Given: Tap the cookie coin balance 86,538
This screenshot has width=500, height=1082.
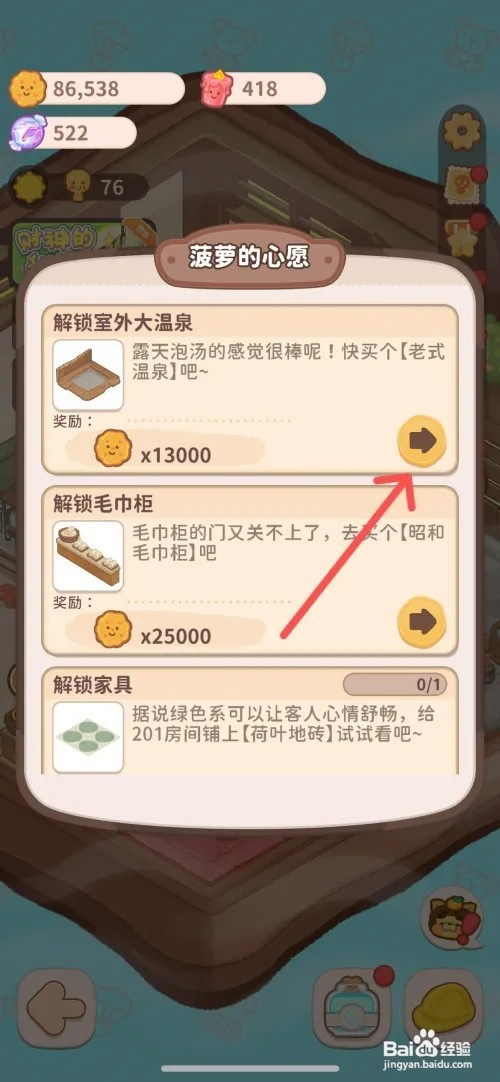Looking at the screenshot, I should pyautogui.click(x=98, y=89).
